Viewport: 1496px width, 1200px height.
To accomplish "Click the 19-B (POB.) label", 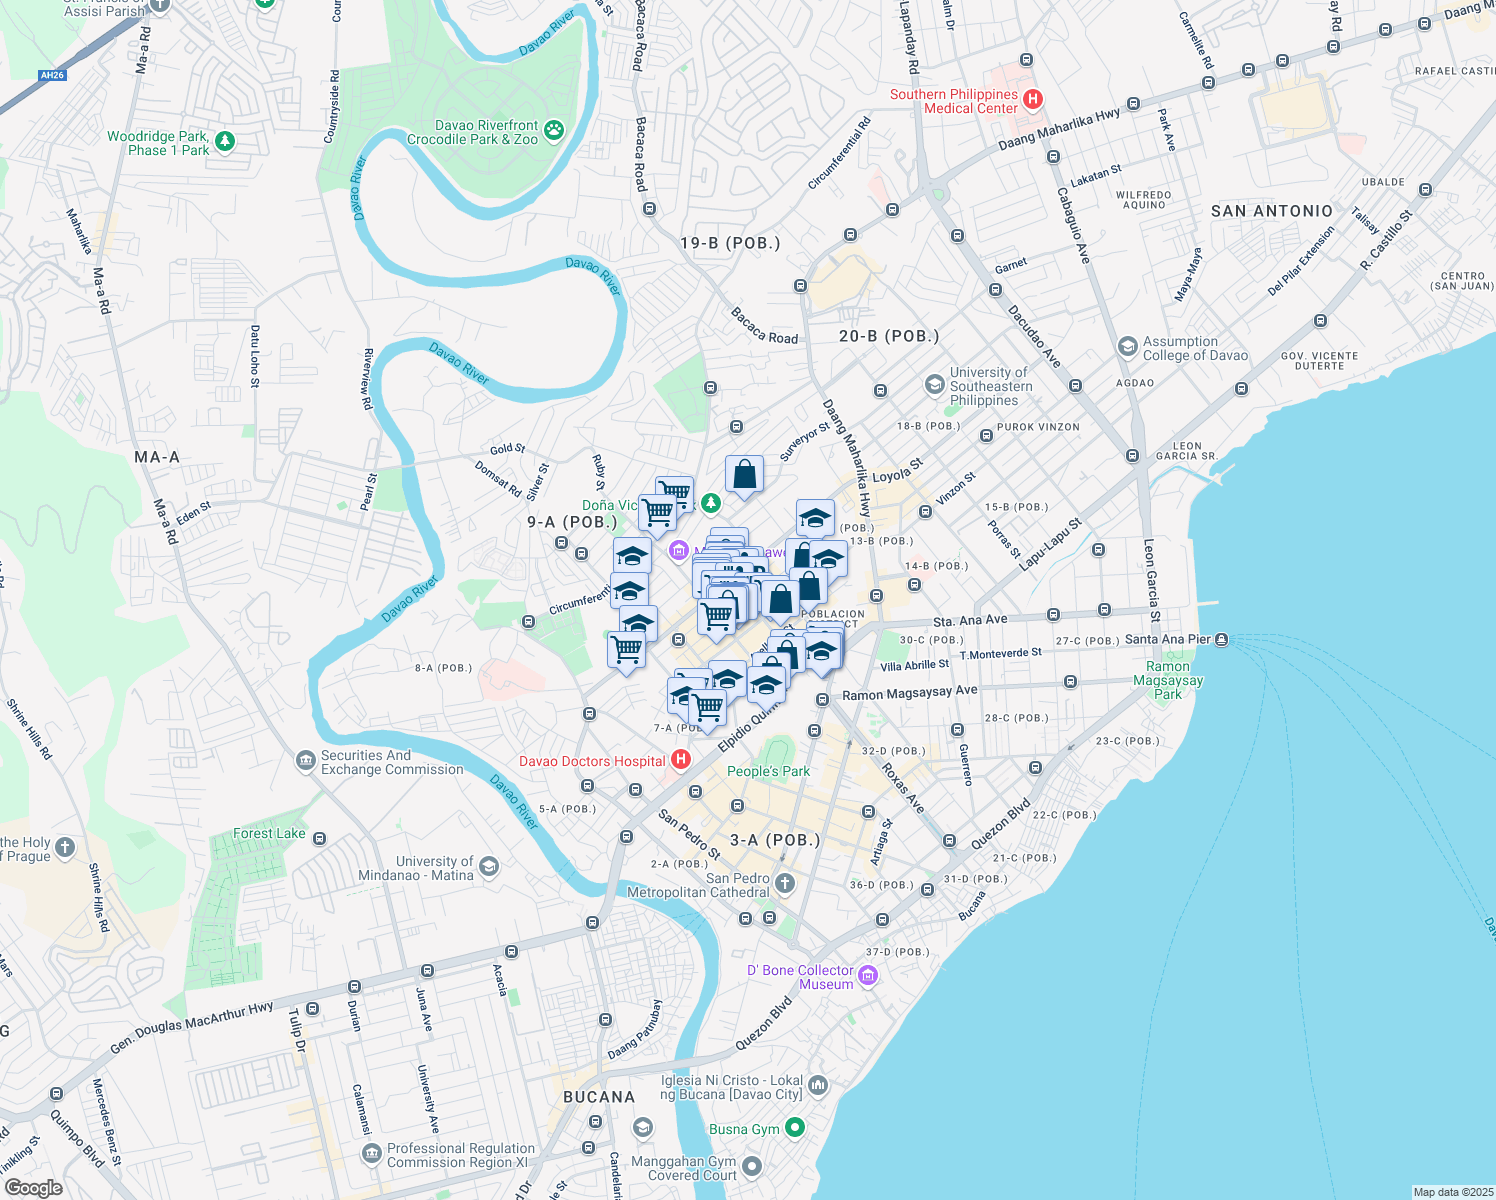I will (x=730, y=243).
